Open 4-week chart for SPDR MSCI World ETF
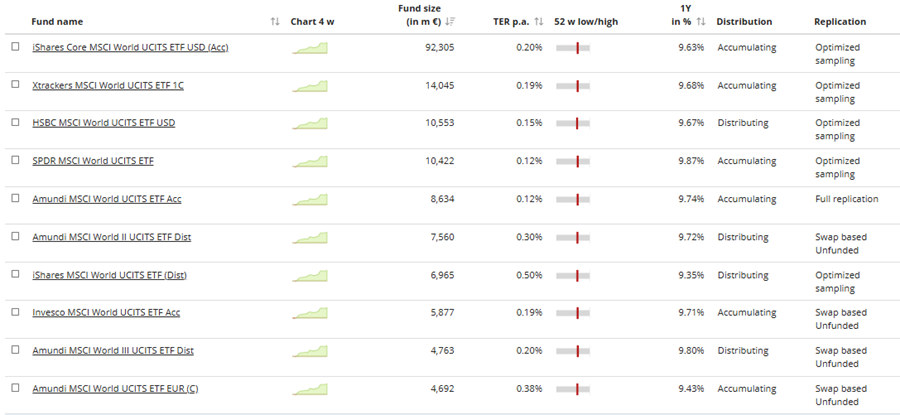The image size is (900, 415). [310, 161]
